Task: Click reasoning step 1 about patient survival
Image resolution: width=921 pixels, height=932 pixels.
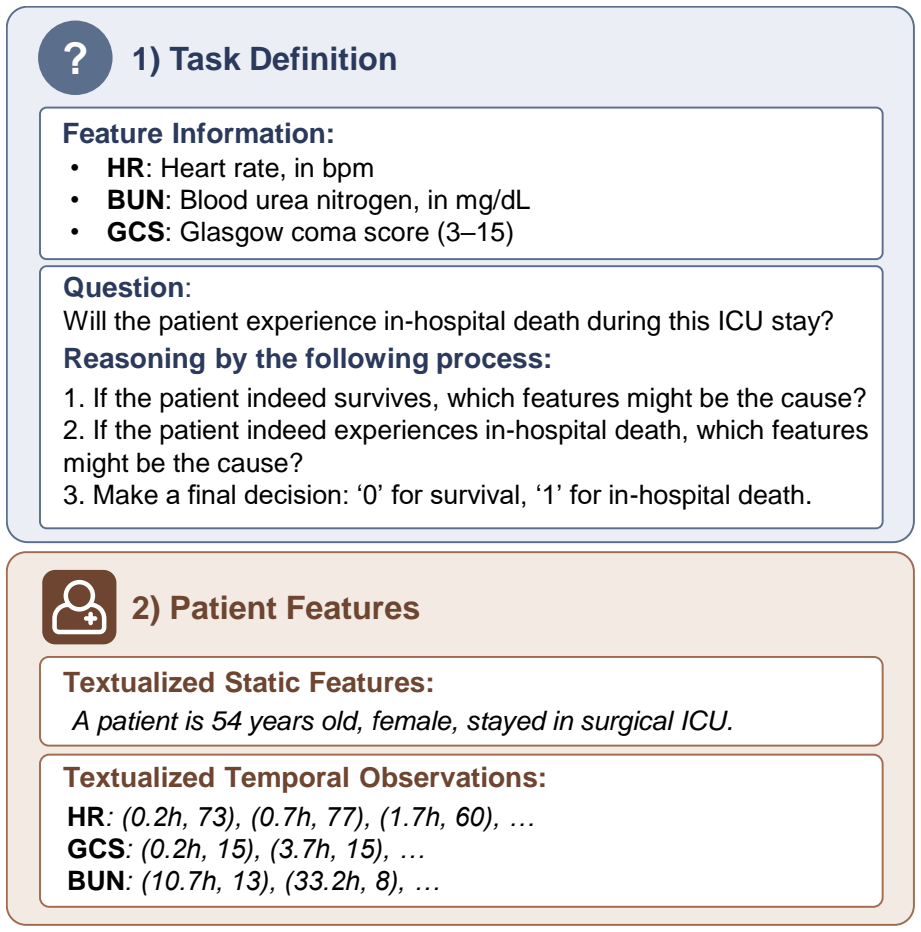Action: pos(464,398)
